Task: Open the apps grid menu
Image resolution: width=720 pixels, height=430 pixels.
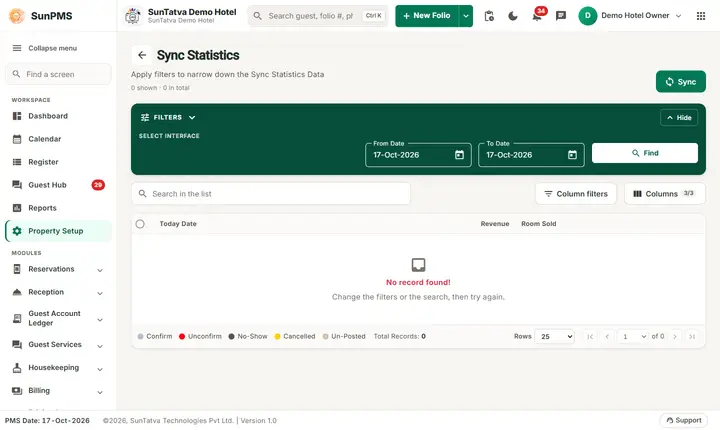Action: (701, 16)
